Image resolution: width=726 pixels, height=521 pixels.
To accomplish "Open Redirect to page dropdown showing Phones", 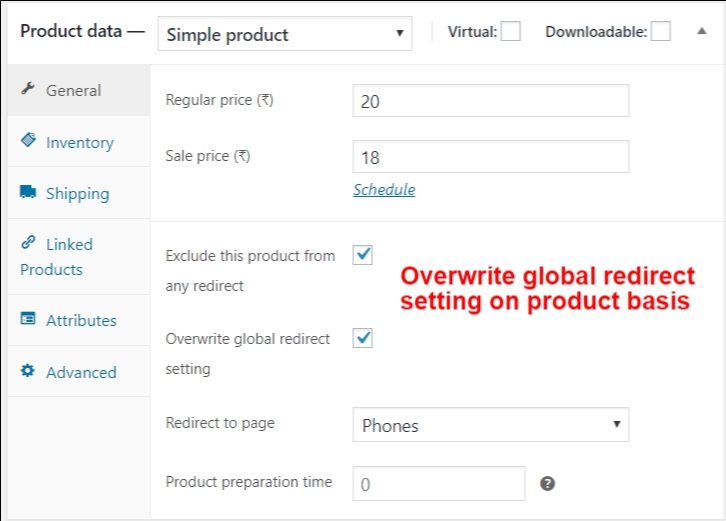I will (x=490, y=425).
